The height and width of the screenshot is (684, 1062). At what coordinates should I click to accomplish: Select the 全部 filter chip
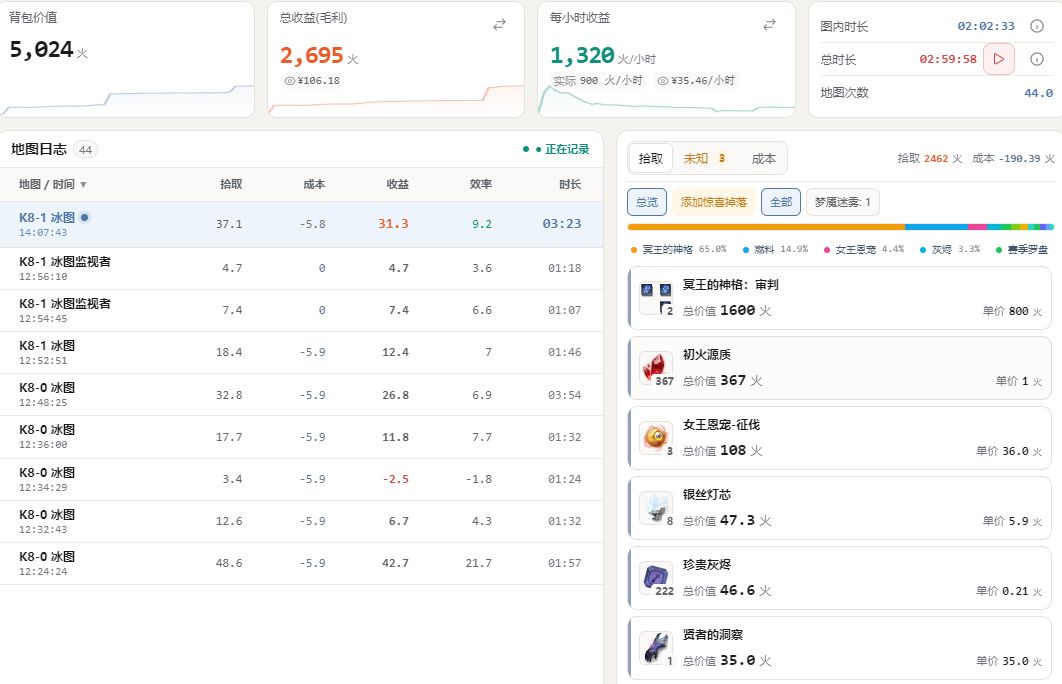click(x=781, y=202)
